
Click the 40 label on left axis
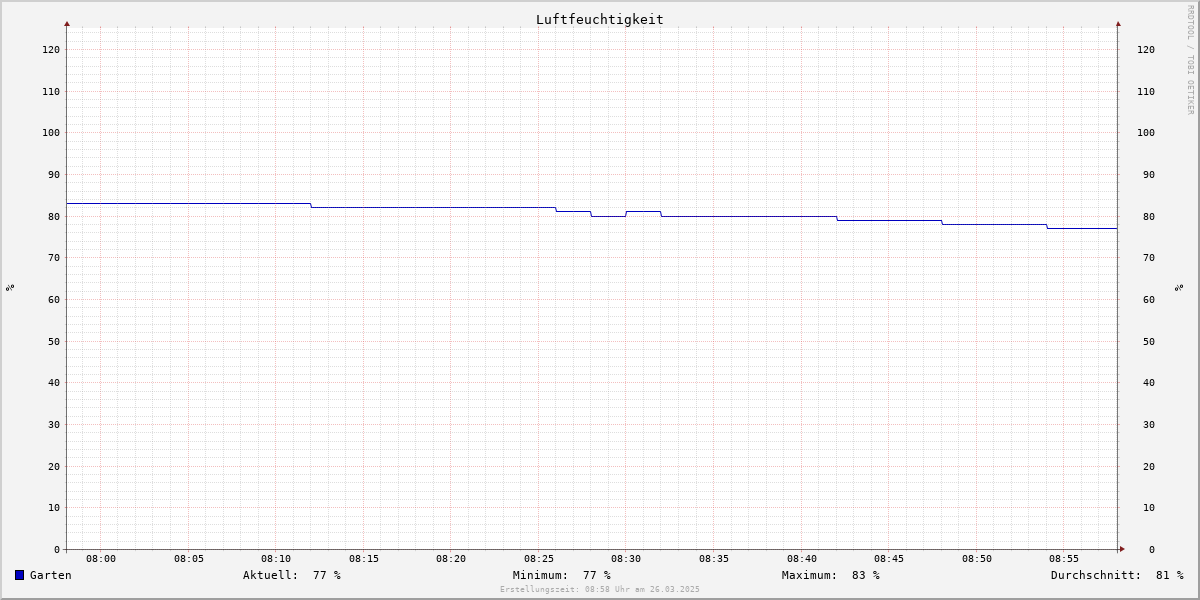pos(54,382)
